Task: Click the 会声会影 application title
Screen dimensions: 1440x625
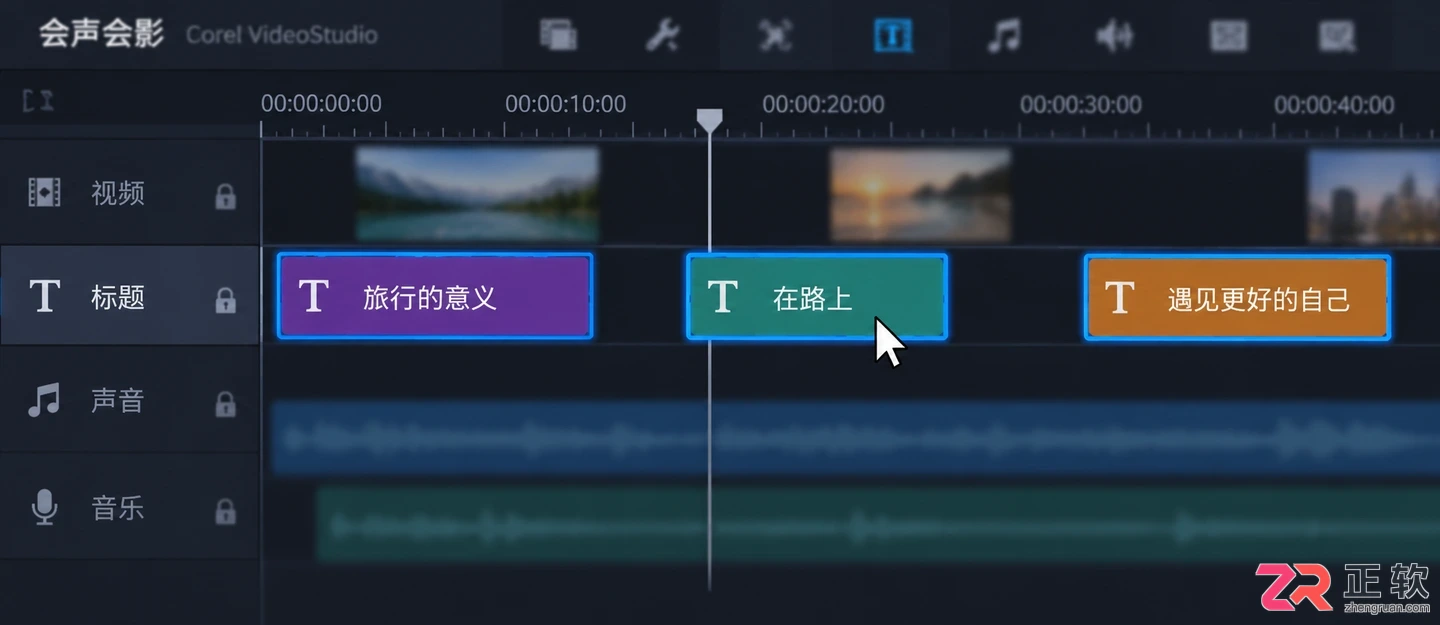Action: (x=101, y=33)
